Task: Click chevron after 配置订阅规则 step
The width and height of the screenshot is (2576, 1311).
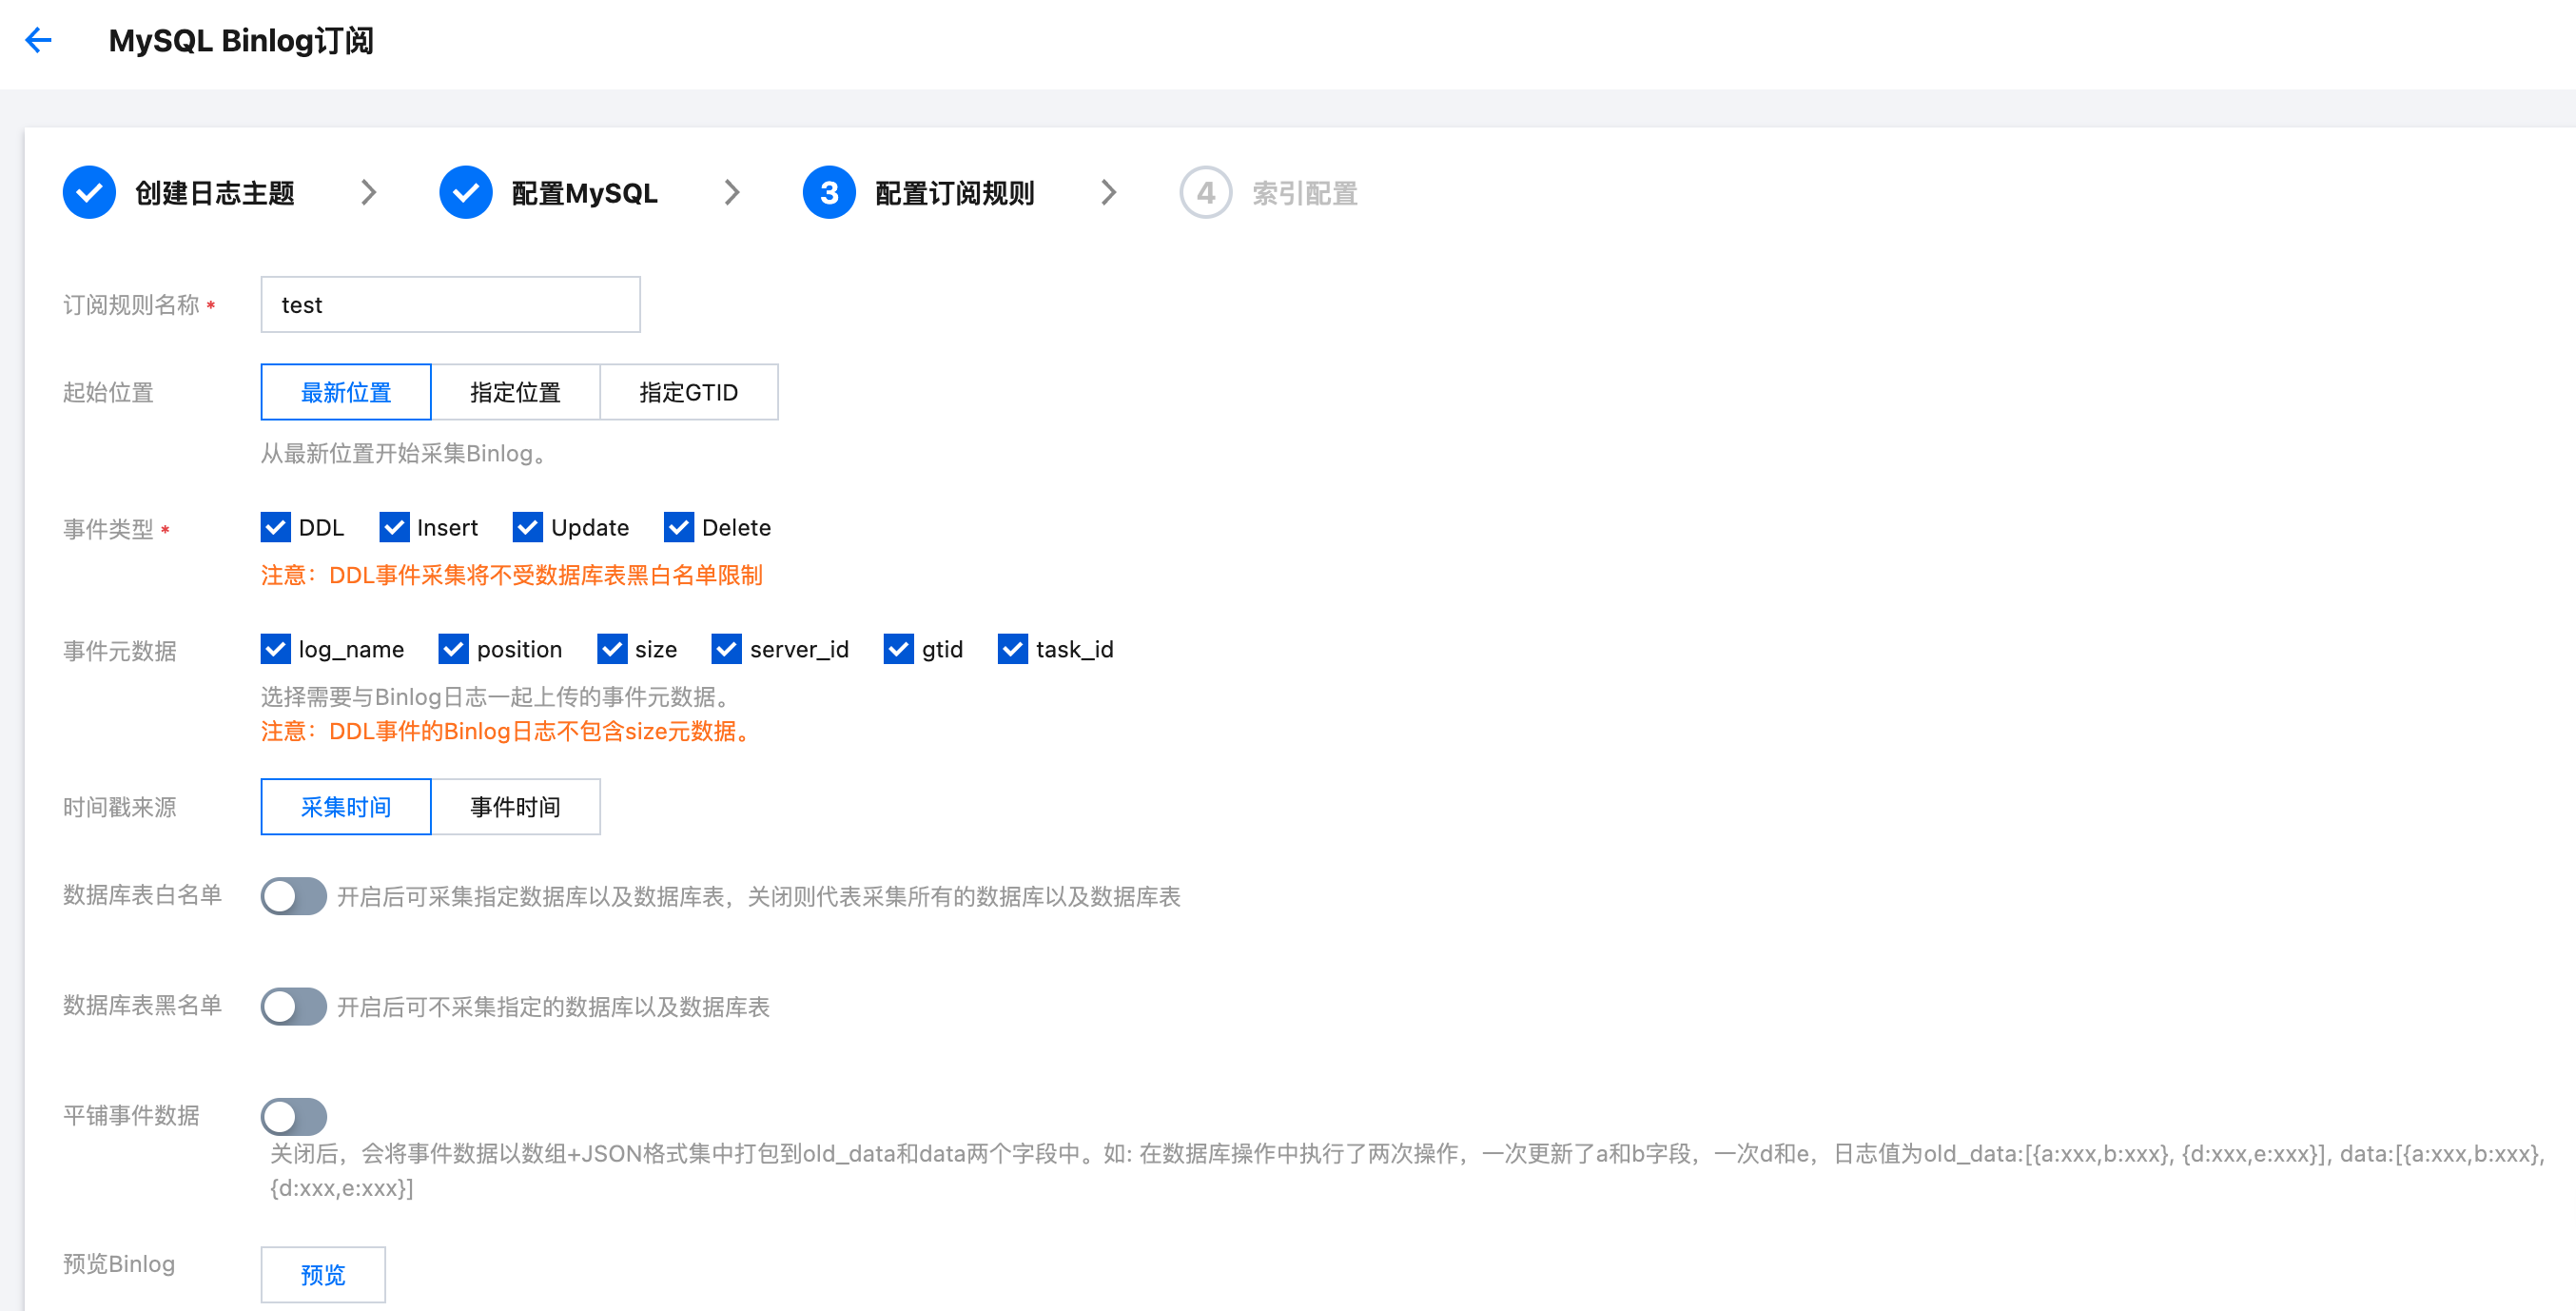Action: [x=1108, y=192]
